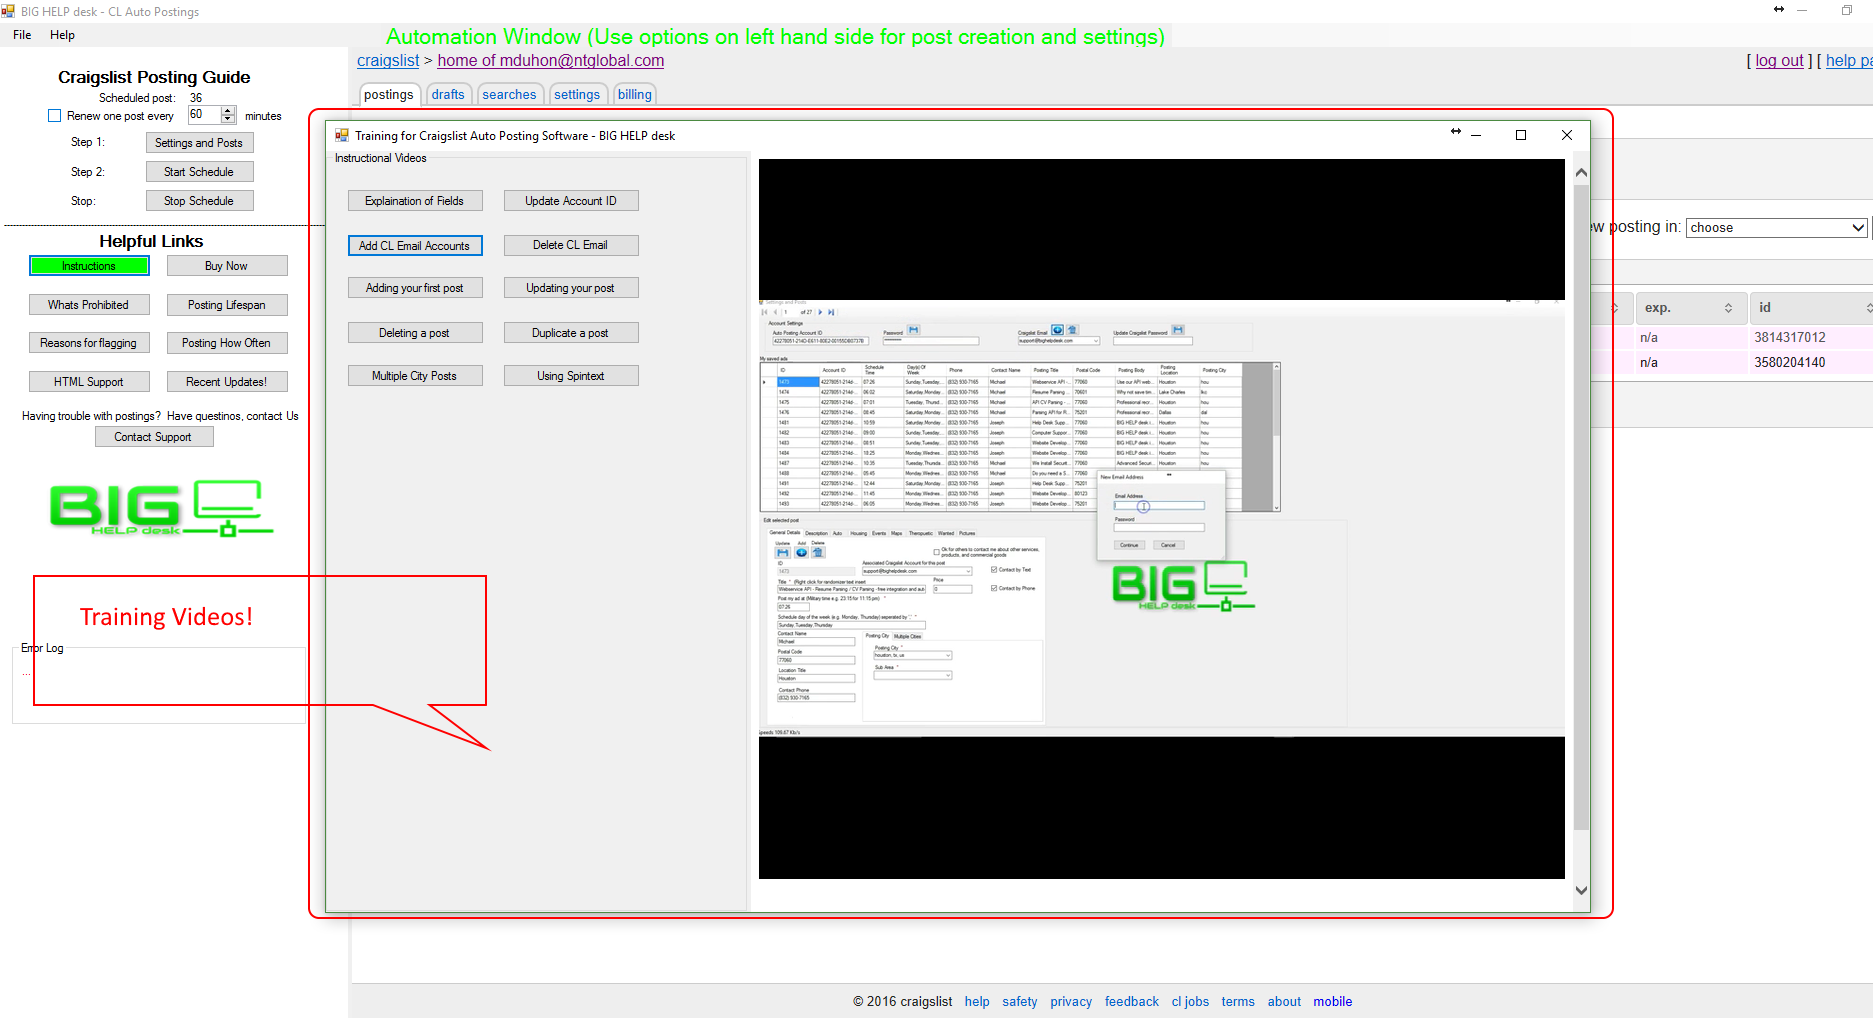This screenshot has height=1018, width=1873.
Task: Open the green Instructions link button
Action: (x=89, y=266)
